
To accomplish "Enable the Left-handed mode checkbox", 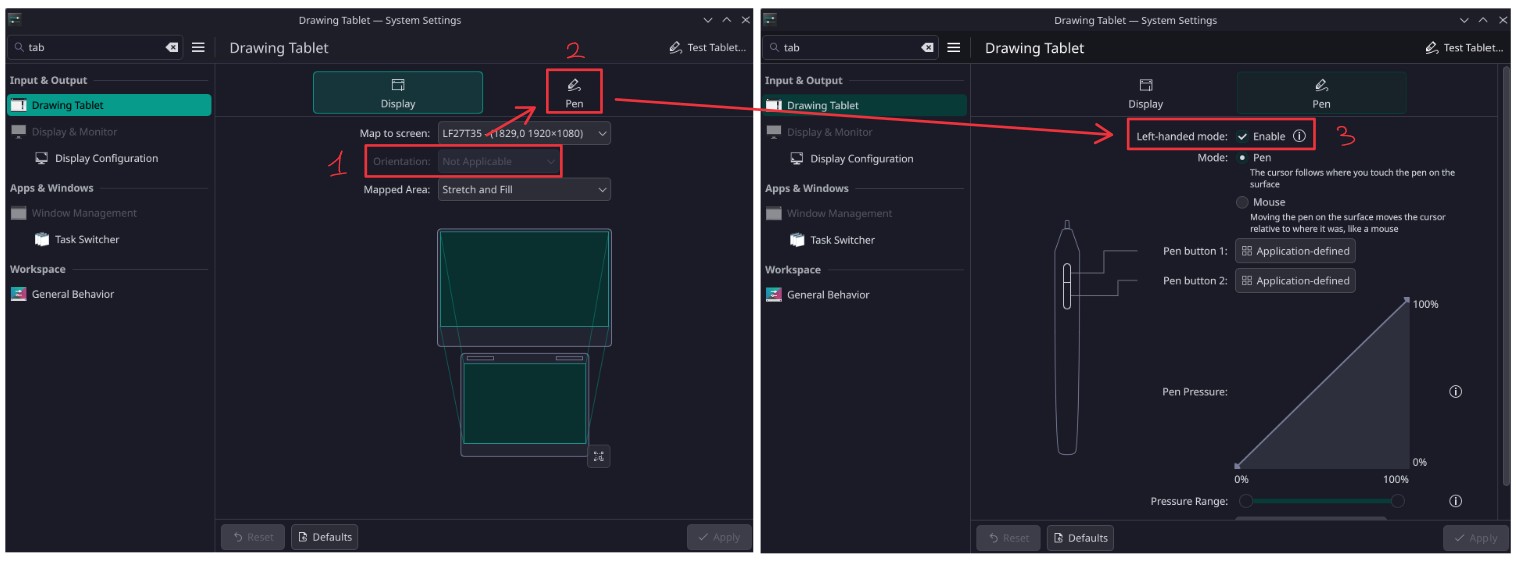I will [x=1243, y=136].
